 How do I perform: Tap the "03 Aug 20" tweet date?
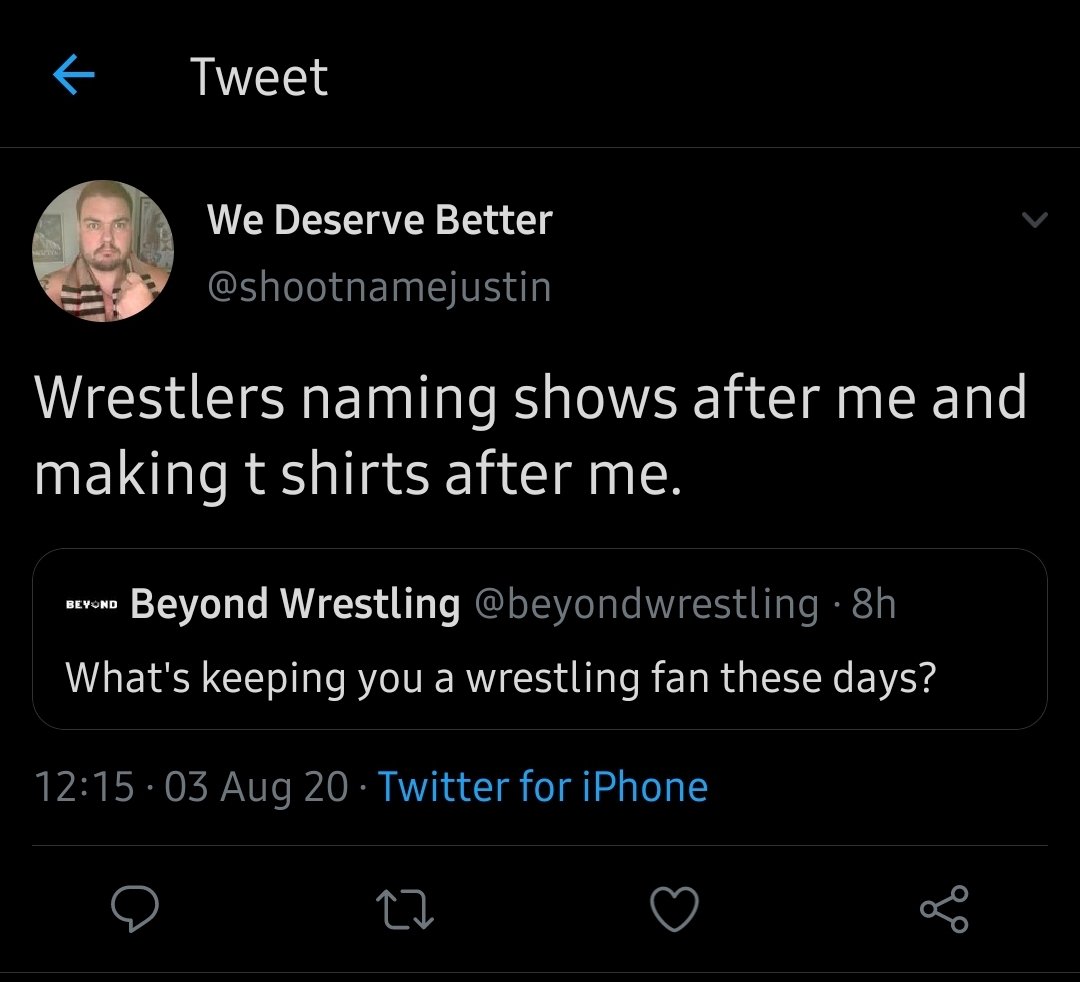point(256,787)
